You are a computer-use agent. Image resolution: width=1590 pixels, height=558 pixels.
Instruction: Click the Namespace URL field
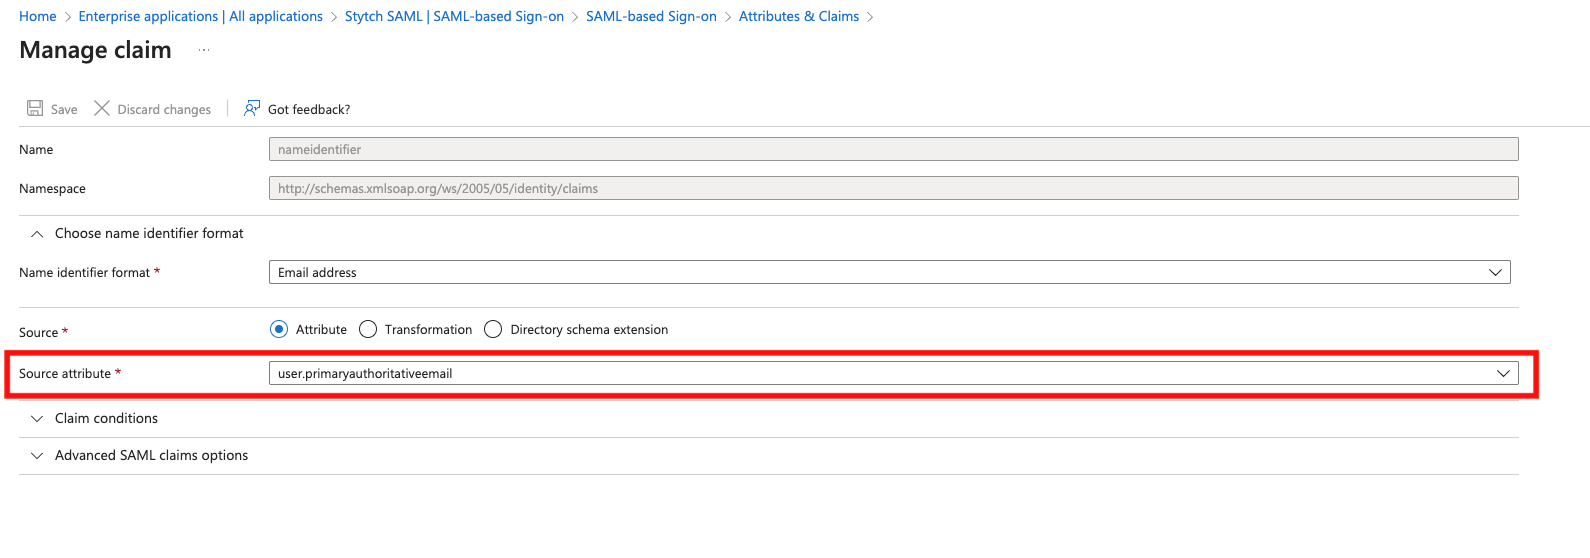pos(893,188)
